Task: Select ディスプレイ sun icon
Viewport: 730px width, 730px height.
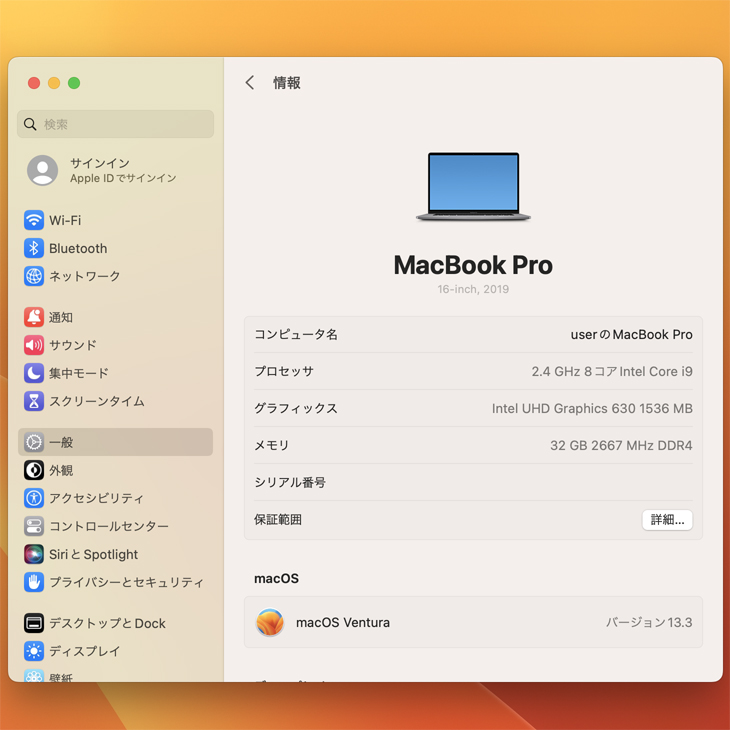Action: click(x=34, y=651)
